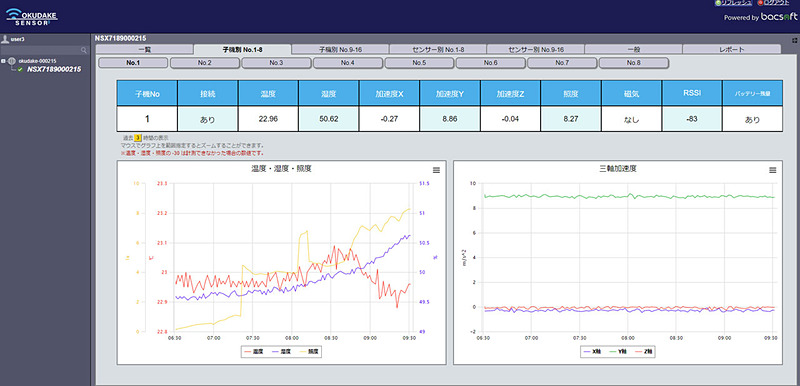Click the acceleration Z value -0.04
Viewport: 800px width, 386px height.
[x=510, y=119]
